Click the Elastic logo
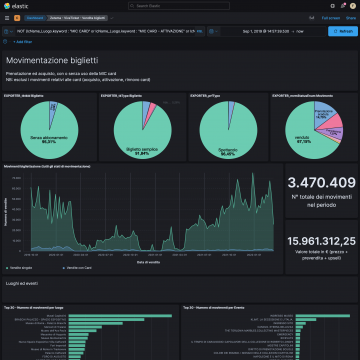This screenshot has width=360, height=360. click(16, 6)
